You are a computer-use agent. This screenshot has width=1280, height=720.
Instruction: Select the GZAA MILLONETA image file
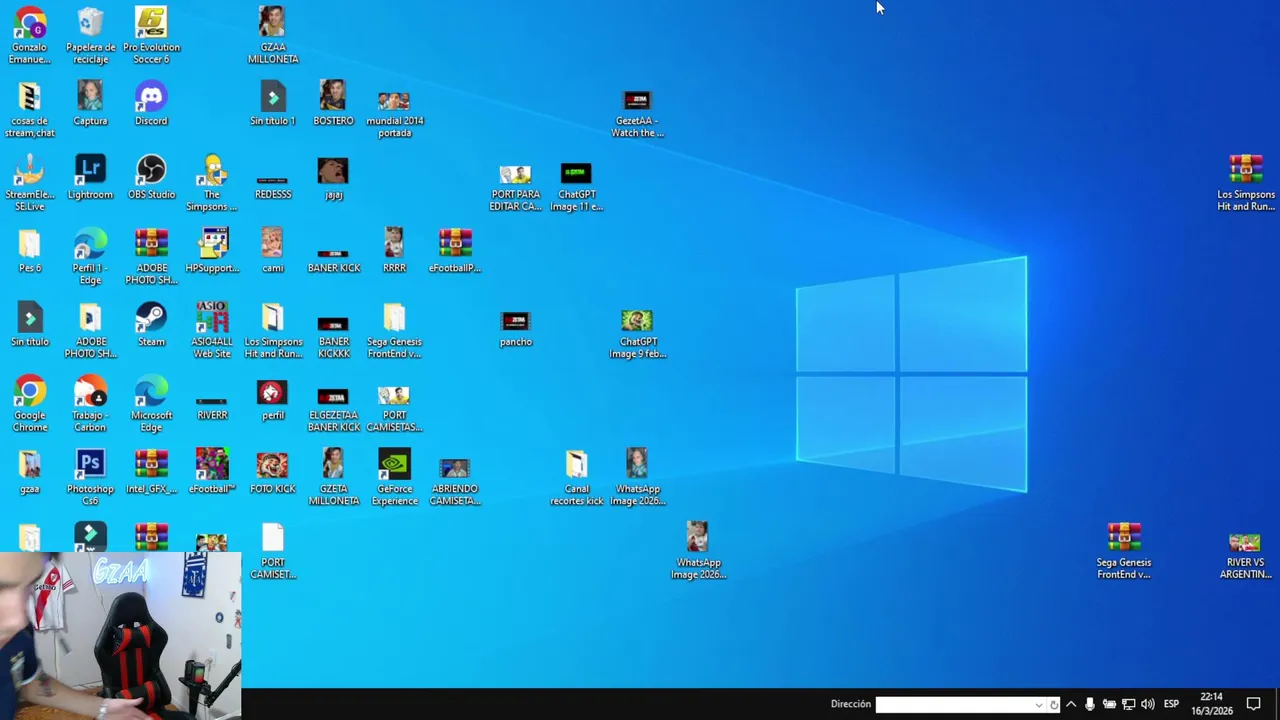click(x=272, y=35)
